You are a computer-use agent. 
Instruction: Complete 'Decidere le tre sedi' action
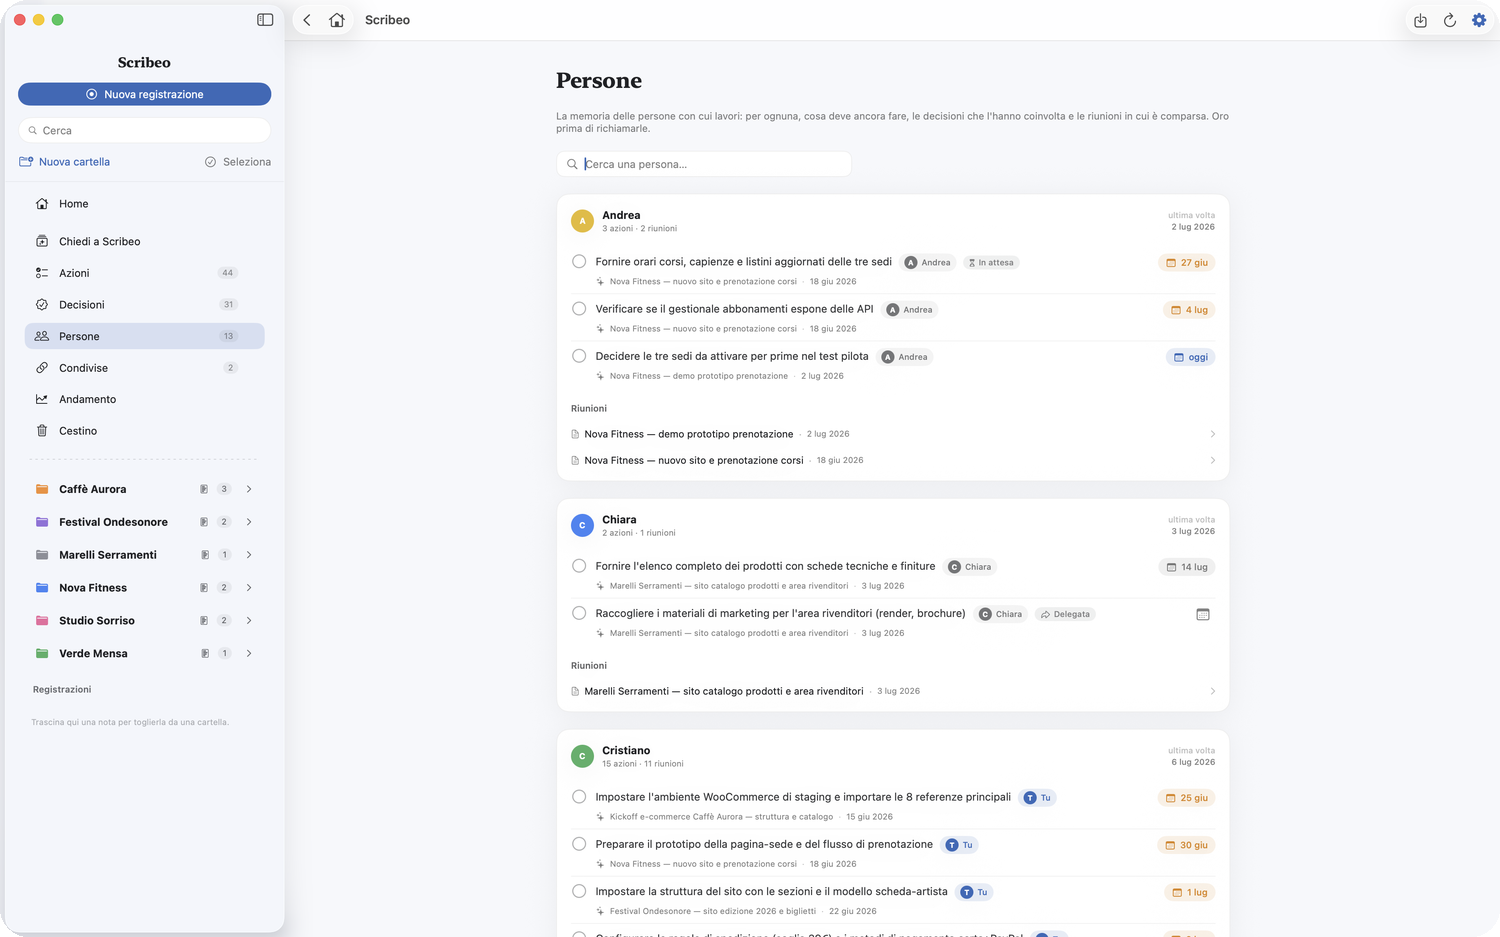pos(579,356)
